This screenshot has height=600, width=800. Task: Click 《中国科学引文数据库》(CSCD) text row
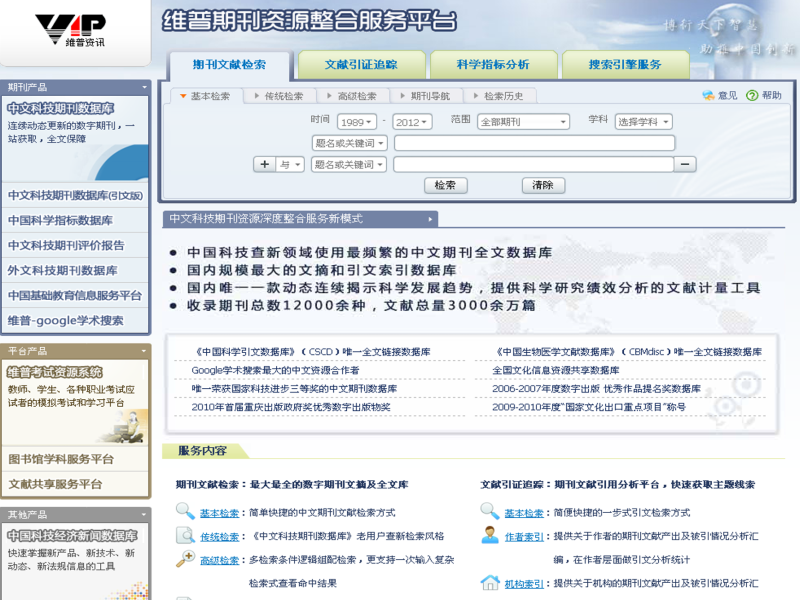pyautogui.click(x=311, y=352)
